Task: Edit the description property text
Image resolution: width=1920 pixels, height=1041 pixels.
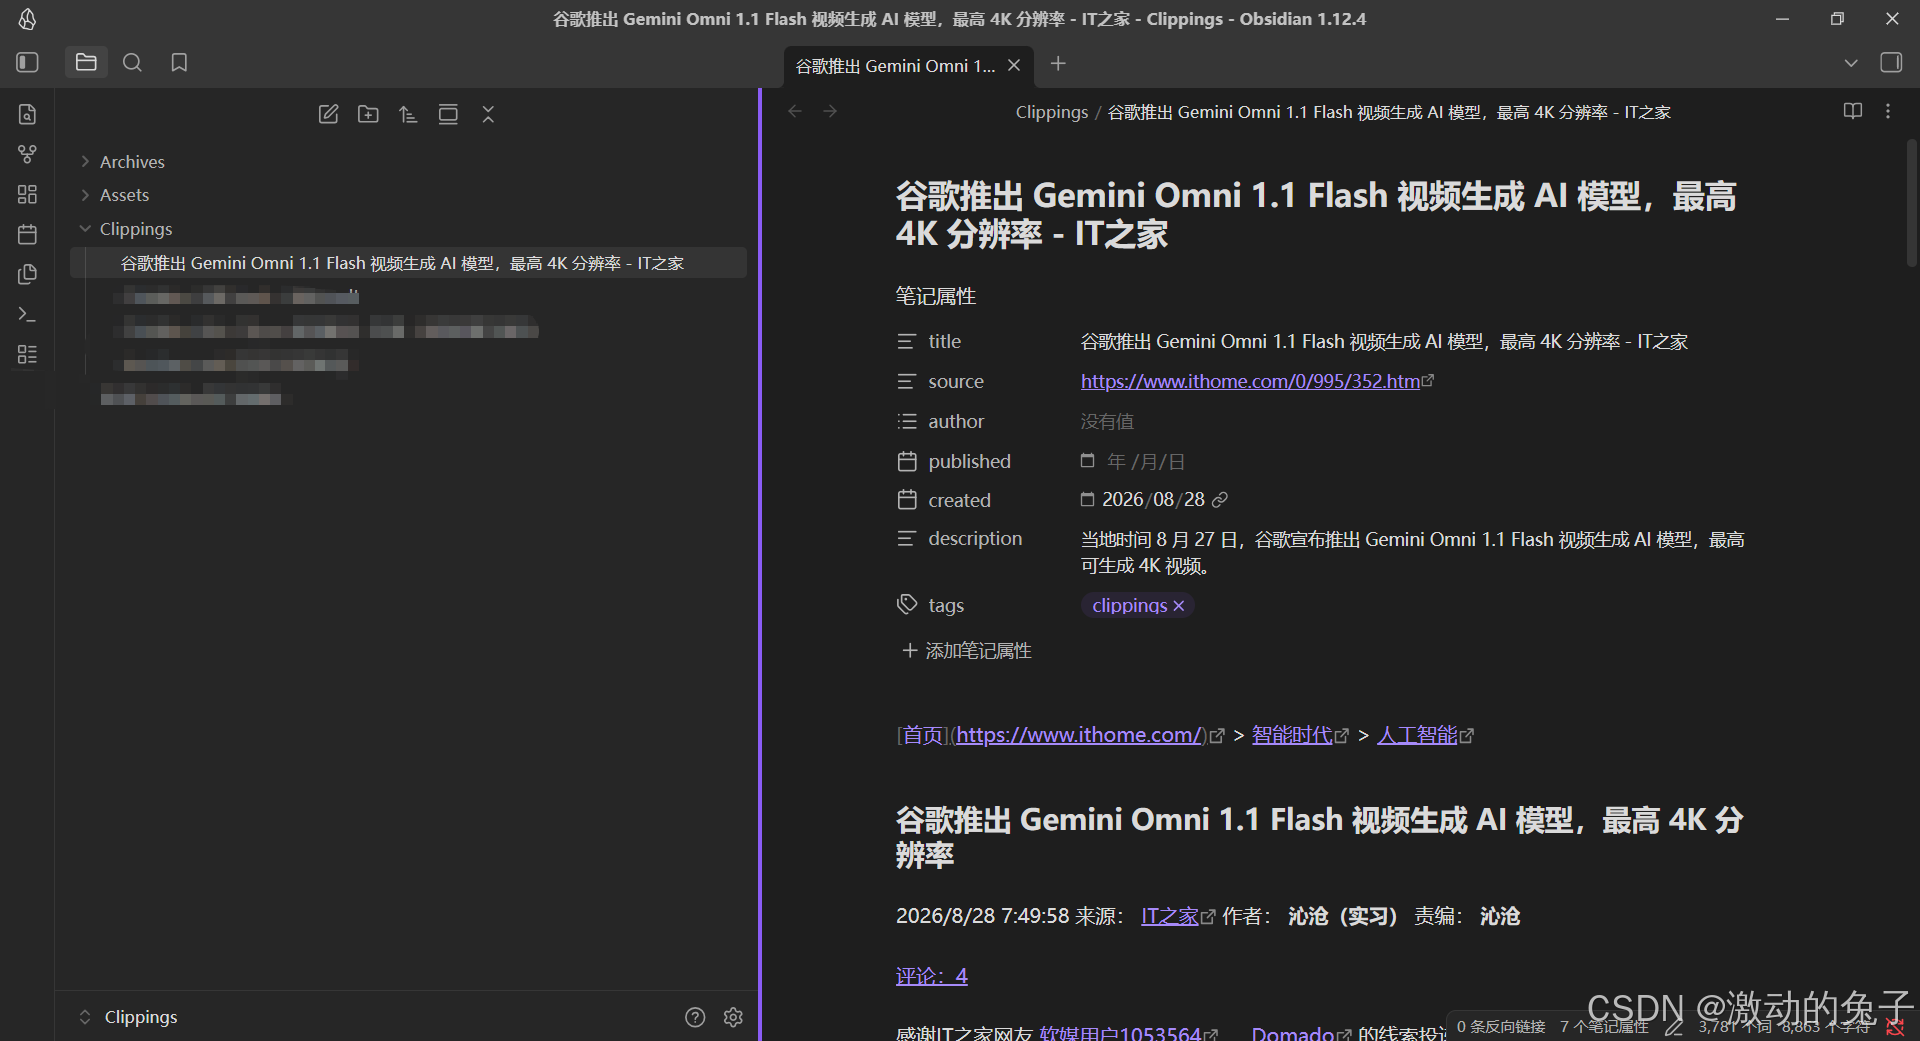Action: 1413,552
